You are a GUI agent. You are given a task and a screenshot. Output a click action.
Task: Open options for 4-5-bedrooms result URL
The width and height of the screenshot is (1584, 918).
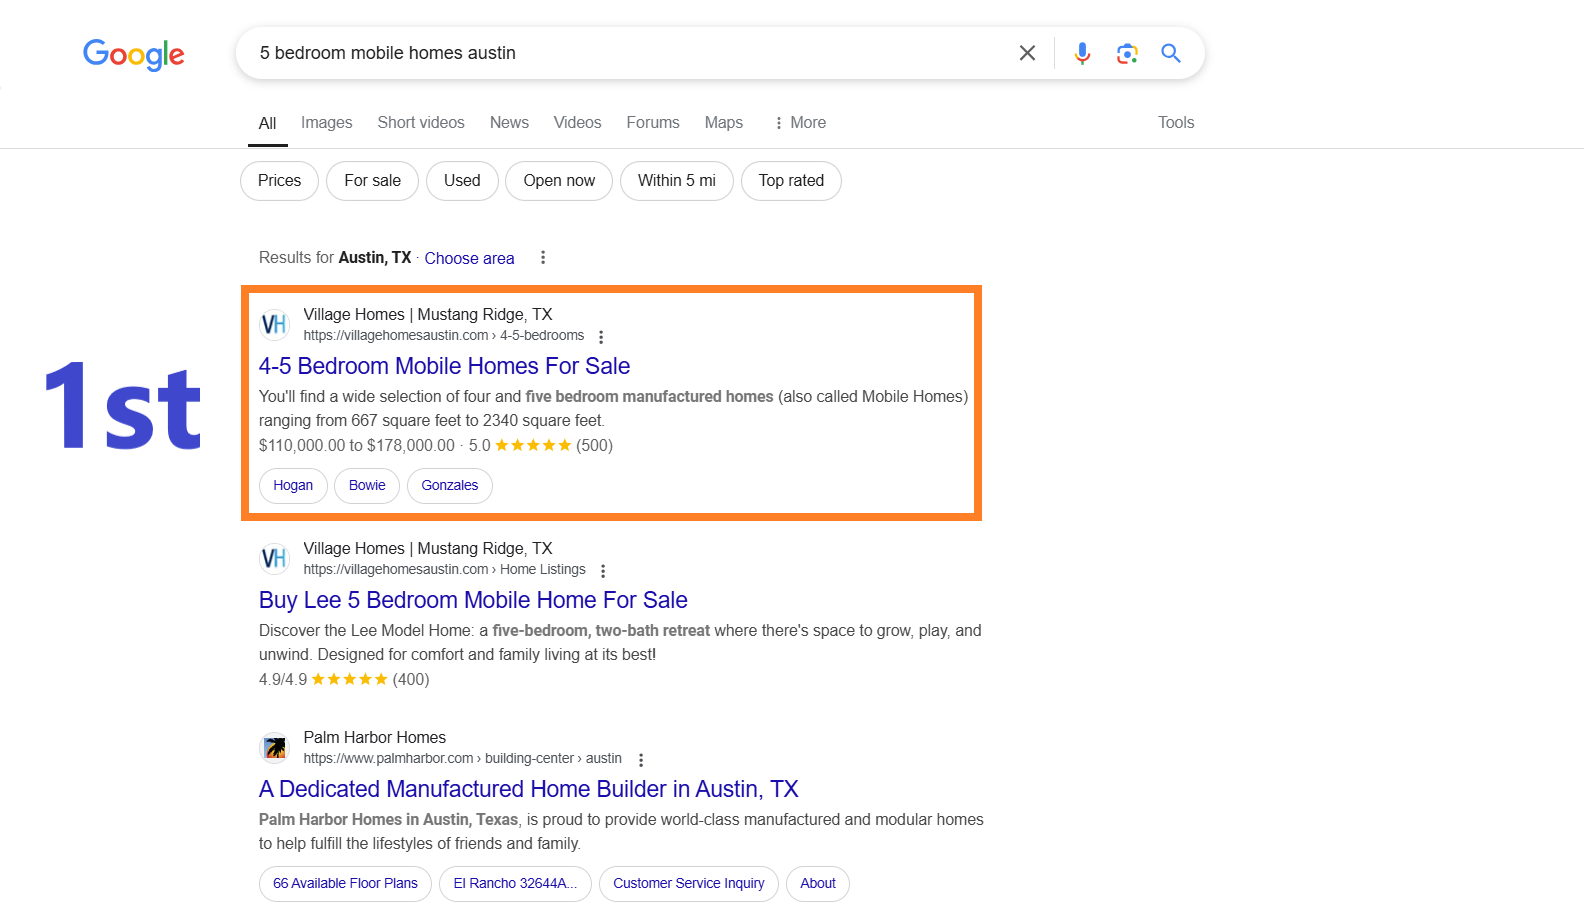tap(601, 337)
